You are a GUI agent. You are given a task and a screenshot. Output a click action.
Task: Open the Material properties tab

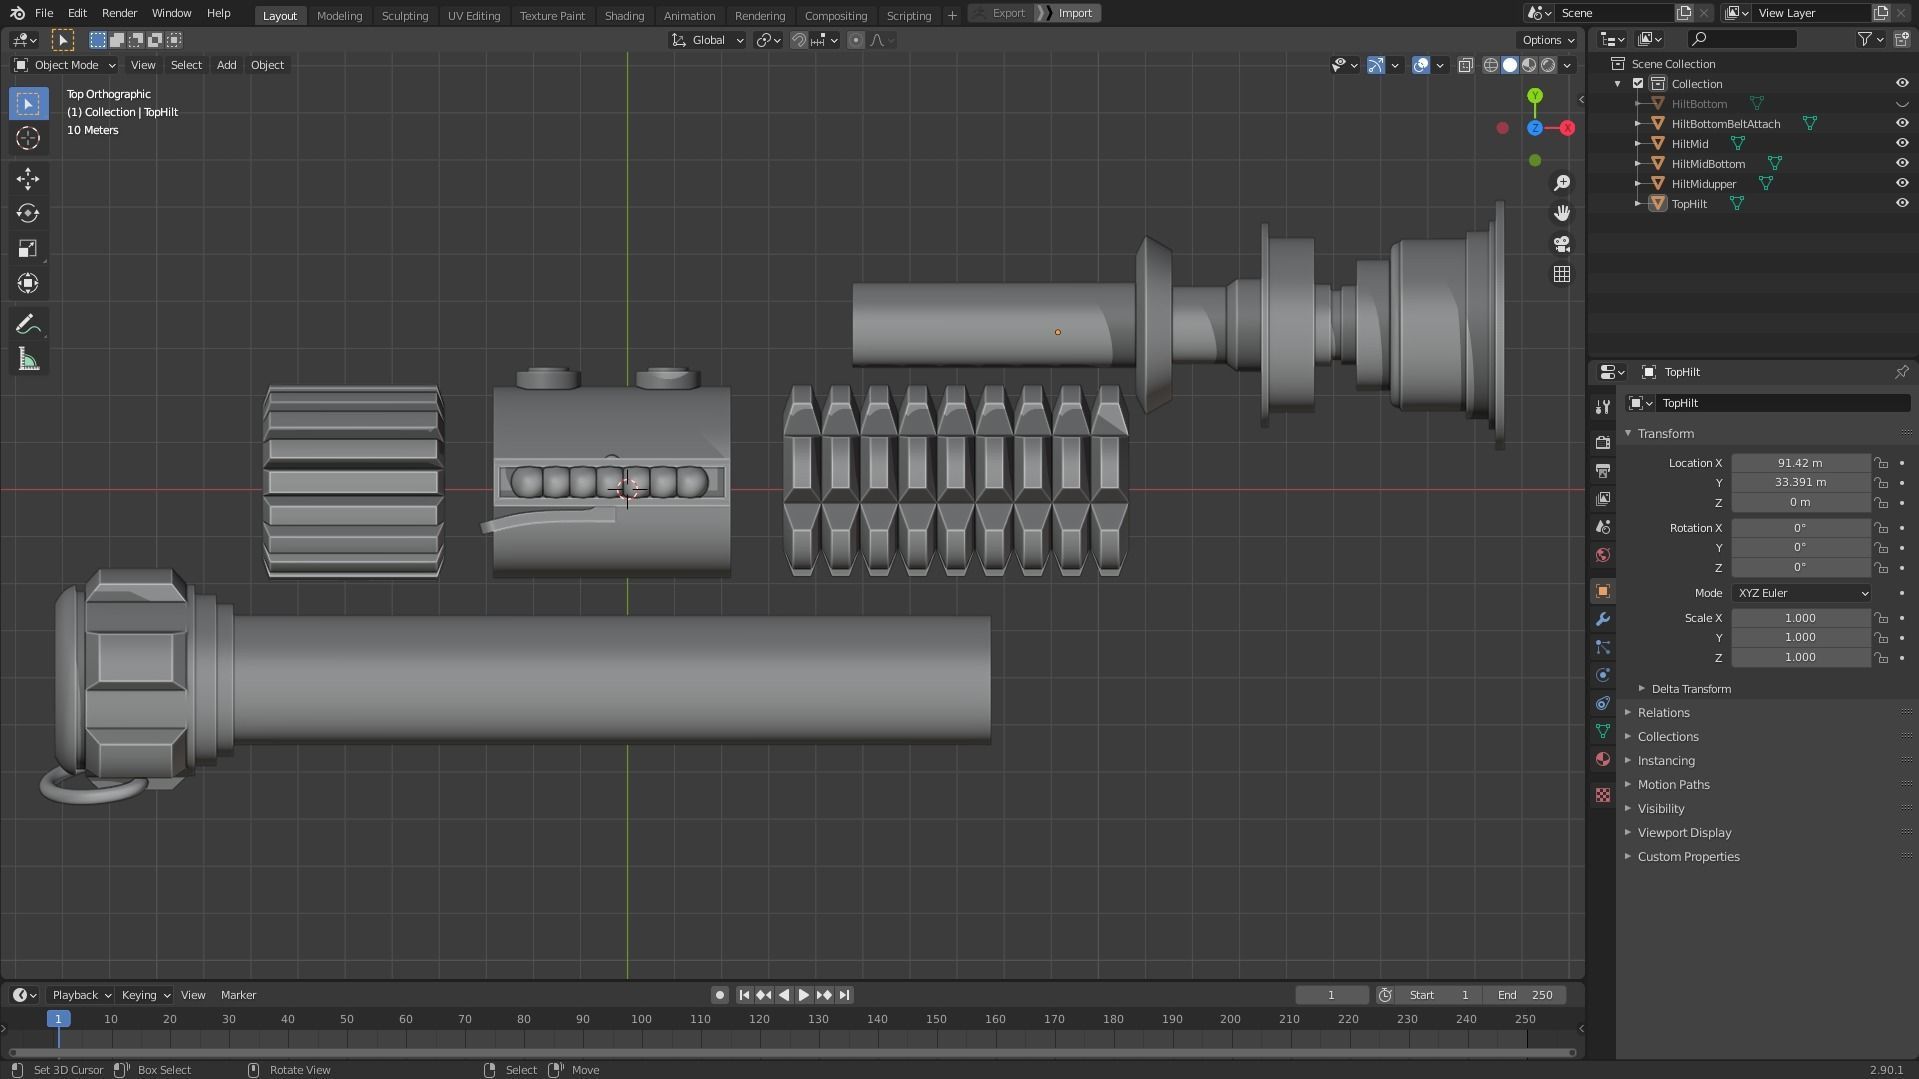point(1603,759)
